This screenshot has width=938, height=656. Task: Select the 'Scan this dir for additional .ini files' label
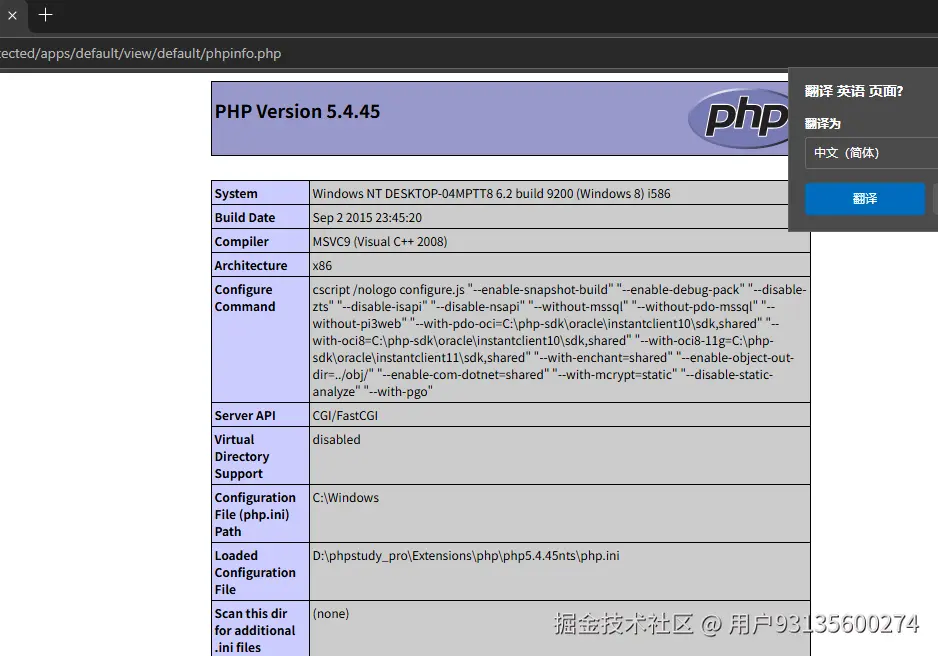click(255, 630)
